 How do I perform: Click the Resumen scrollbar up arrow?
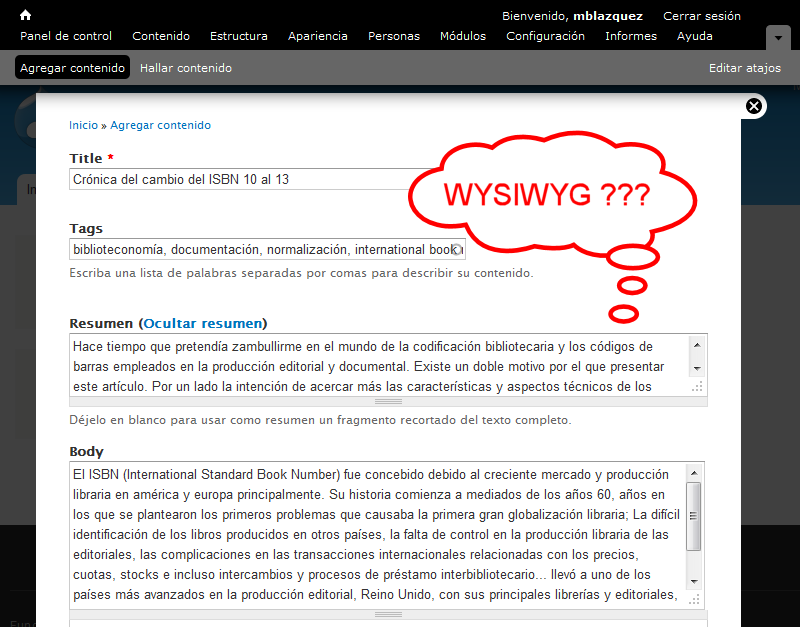click(x=697, y=344)
